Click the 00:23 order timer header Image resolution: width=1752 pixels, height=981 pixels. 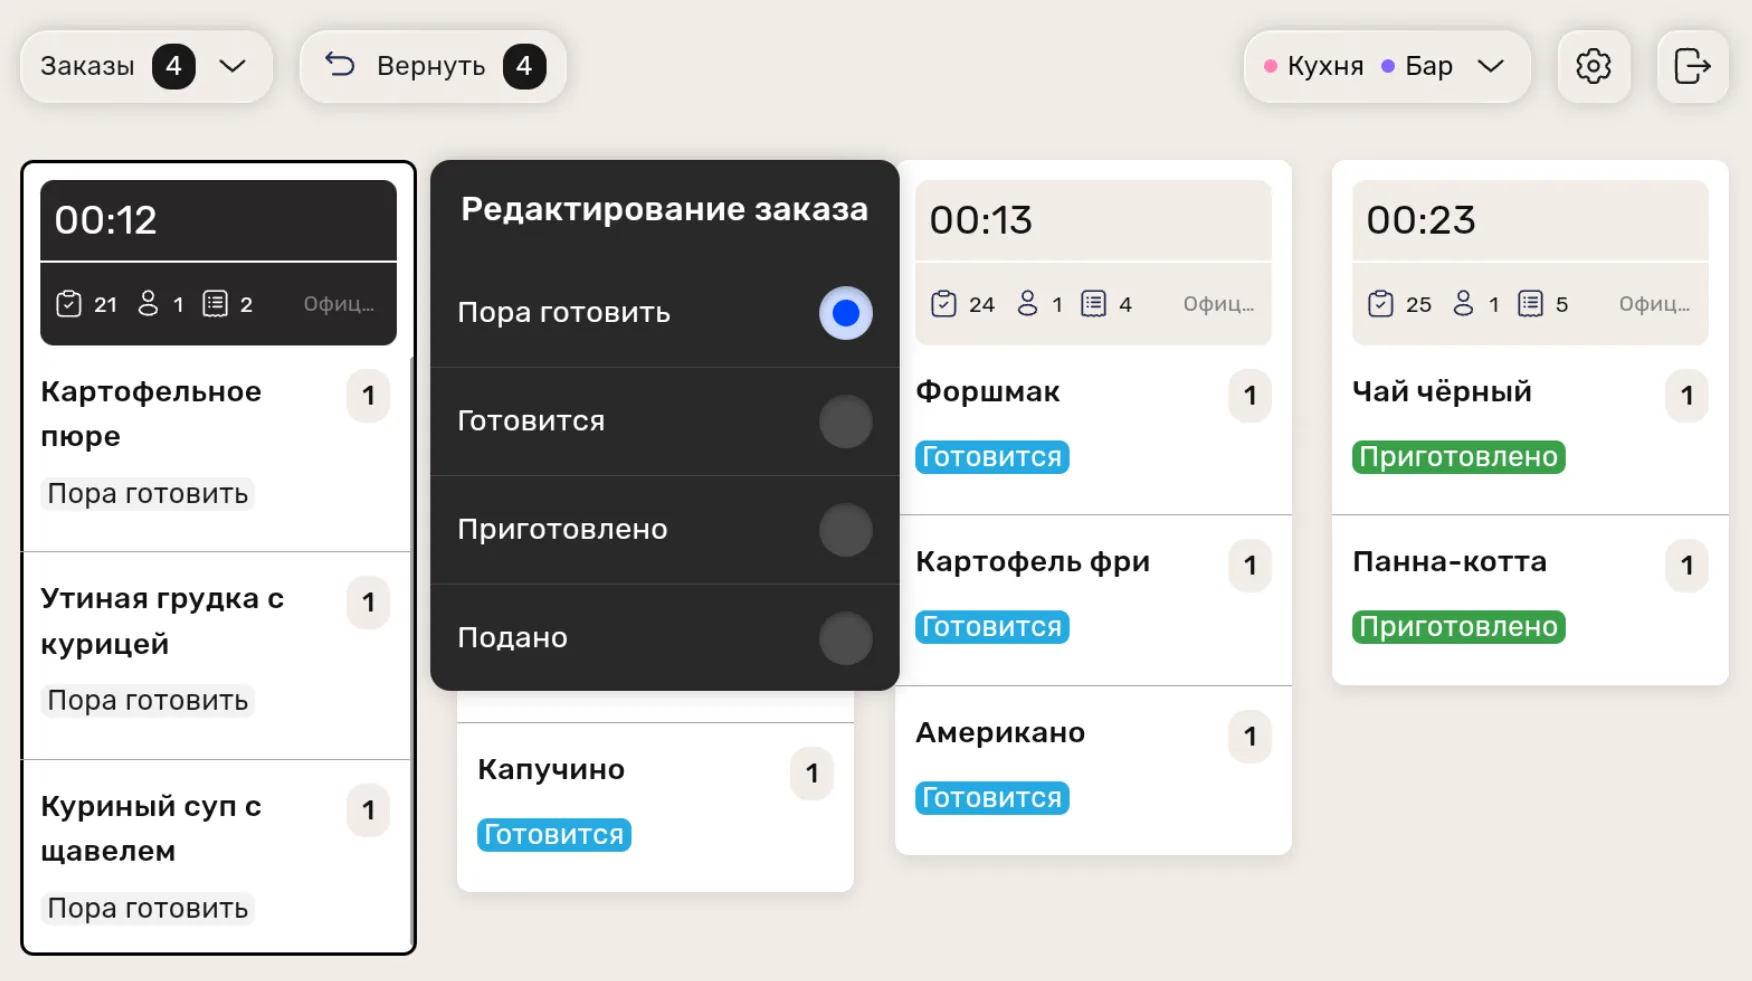click(1530, 221)
